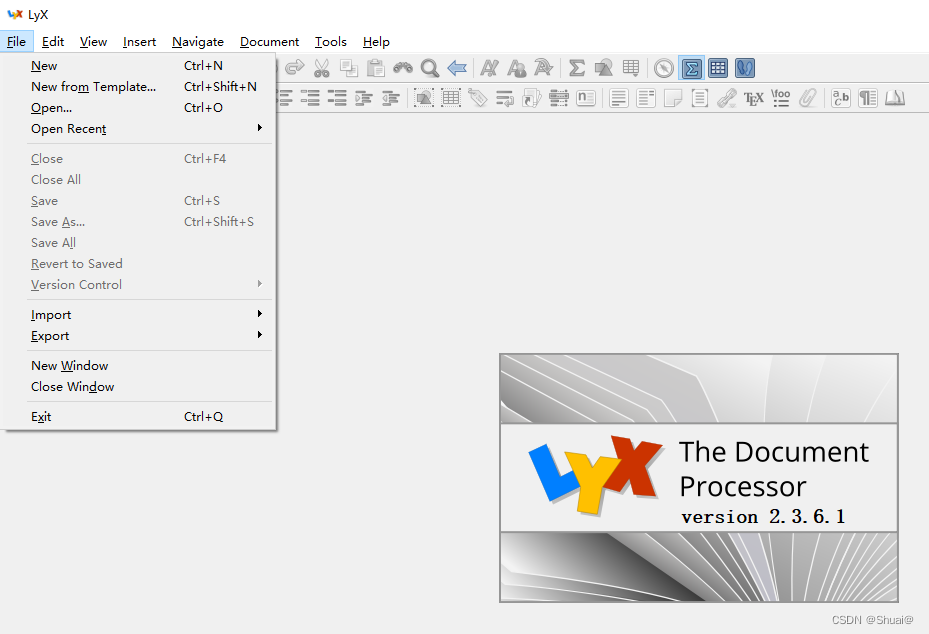
Task: Toggle the Outline compass icon
Action: point(664,68)
